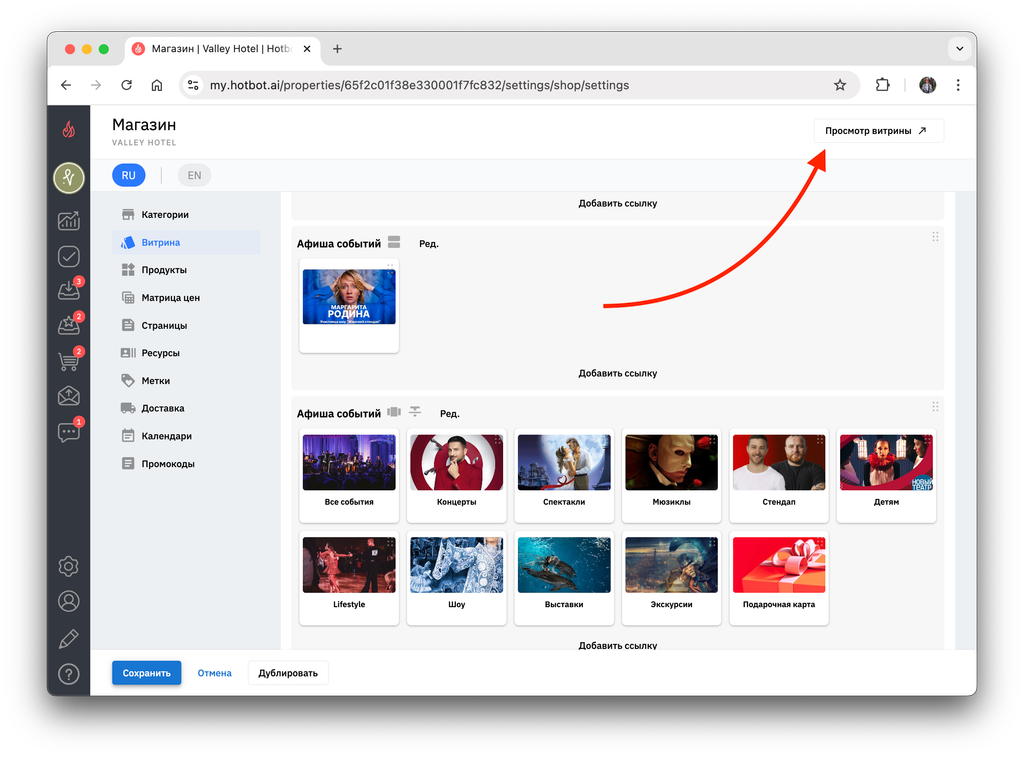Viewport: 1024px width, 758px height.
Task: Switch to the RU language toggle
Action: 129,175
